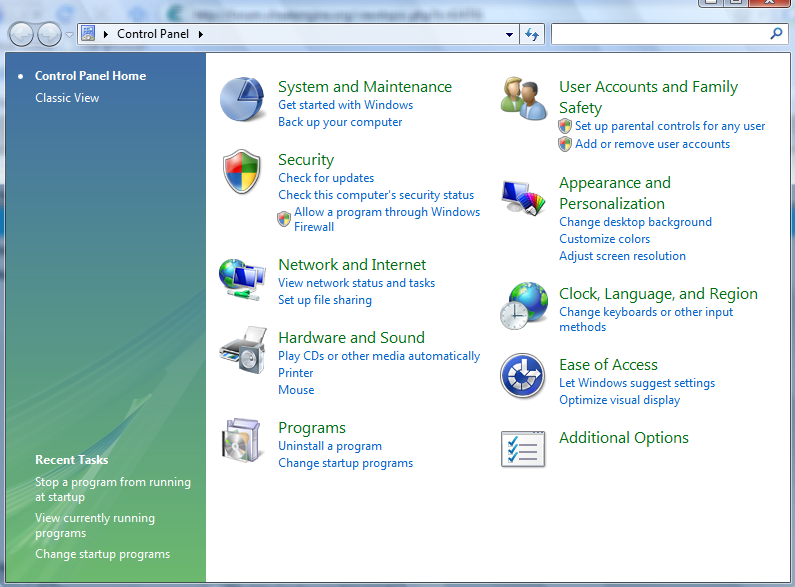Viewport: 795px width, 587px height.
Task: Open the Ease of Access icon
Action: 523,376
